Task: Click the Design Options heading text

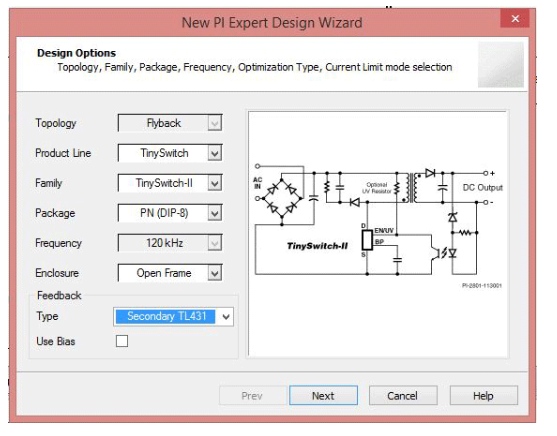Action: pos(76,53)
